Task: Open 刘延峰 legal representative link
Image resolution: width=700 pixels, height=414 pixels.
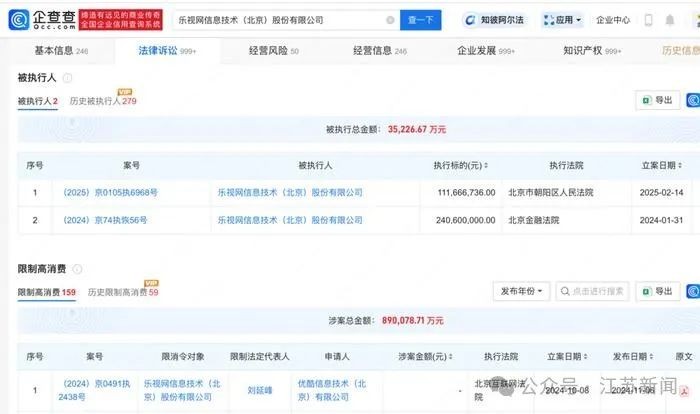Action: pyautogui.click(x=260, y=390)
